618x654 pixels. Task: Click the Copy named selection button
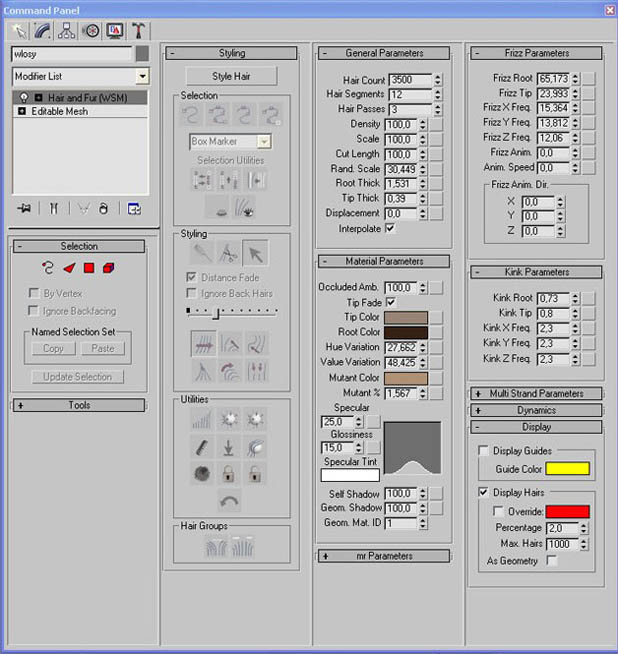coord(53,348)
